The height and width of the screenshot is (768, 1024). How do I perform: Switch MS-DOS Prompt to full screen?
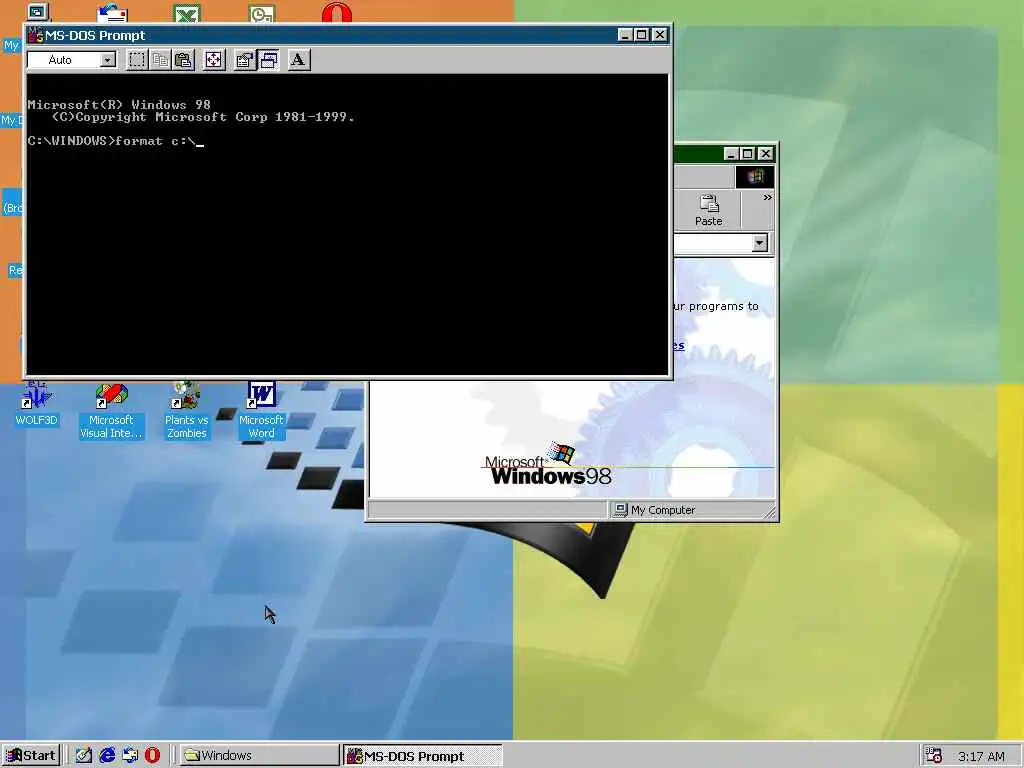(x=214, y=60)
